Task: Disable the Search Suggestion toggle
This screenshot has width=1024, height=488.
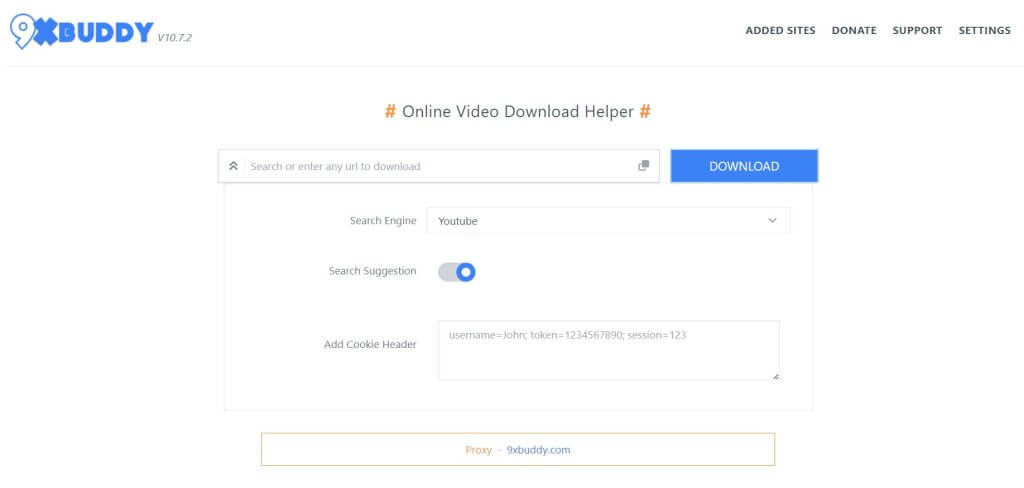Action: point(457,272)
